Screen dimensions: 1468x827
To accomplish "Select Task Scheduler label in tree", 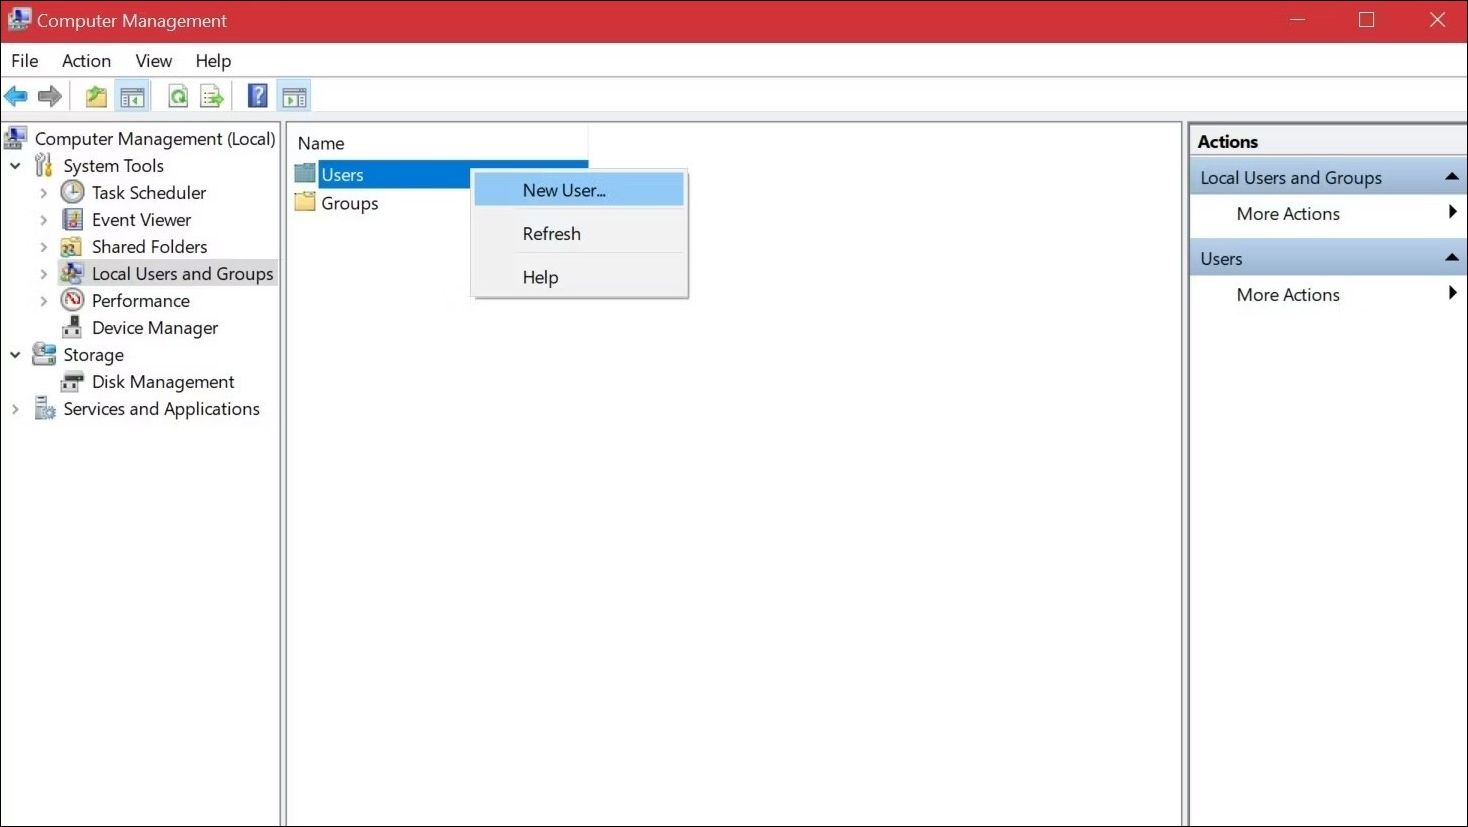I will click(149, 193).
